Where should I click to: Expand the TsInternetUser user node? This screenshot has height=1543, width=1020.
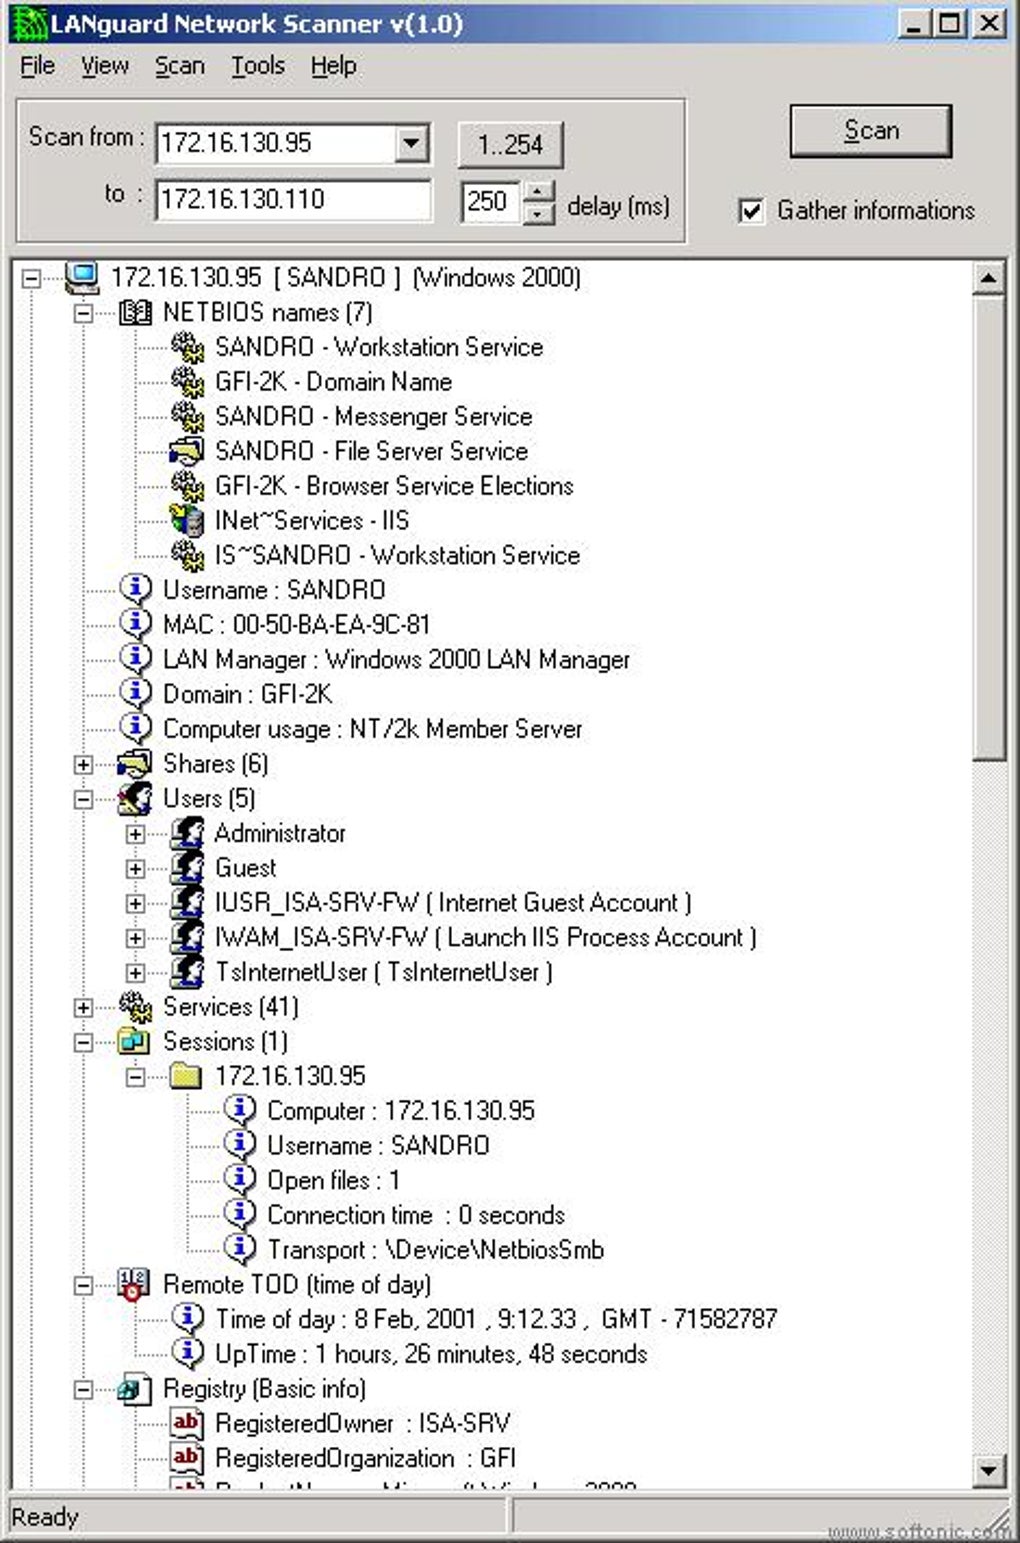136,972
